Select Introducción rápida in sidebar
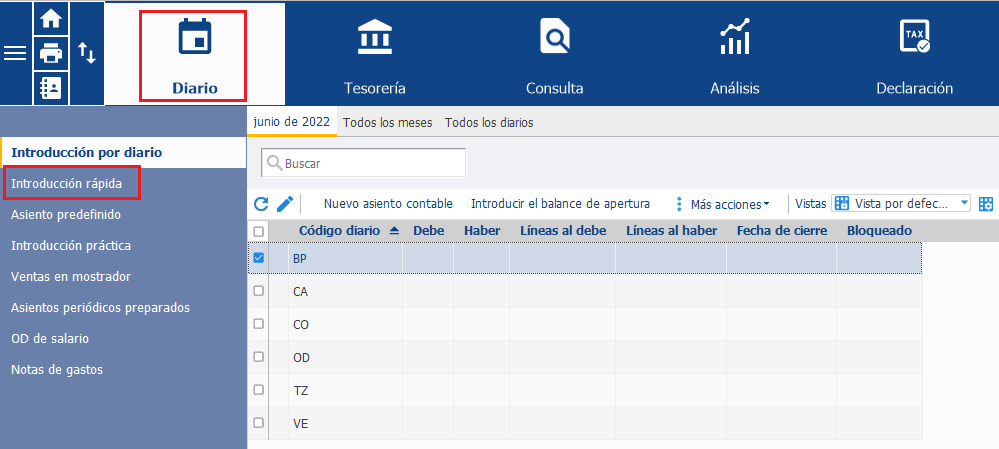The height and width of the screenshot is (449, 999). pos(66,184)
